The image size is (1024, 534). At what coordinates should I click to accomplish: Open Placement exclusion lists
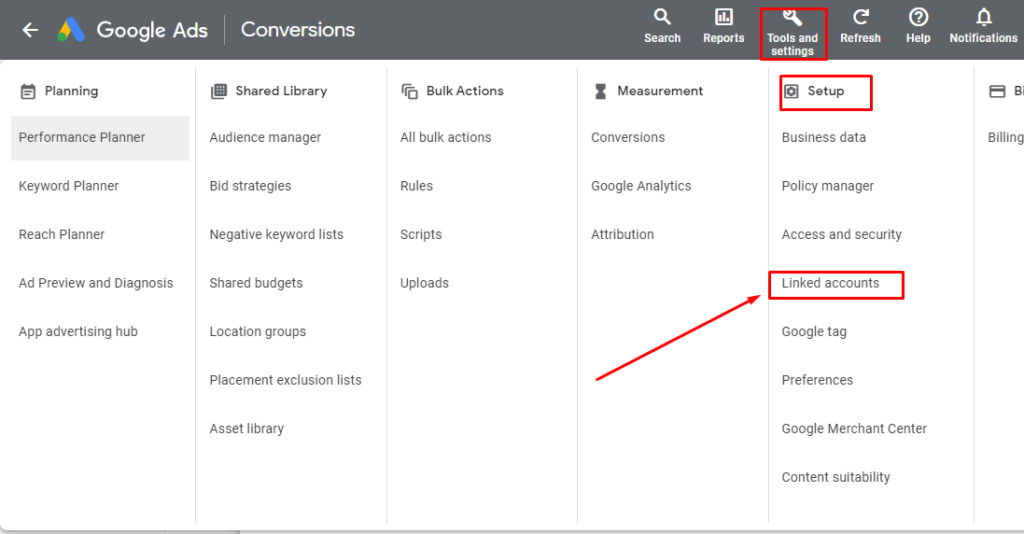tap(285, 380)
